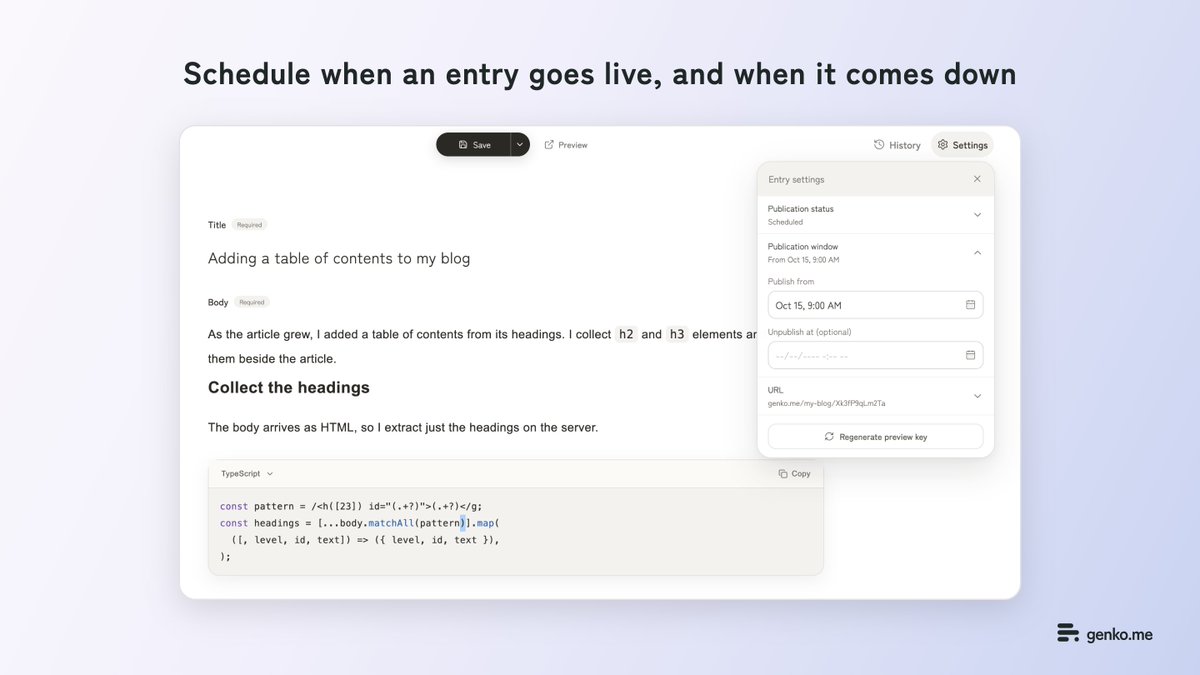Close the Entry settings panel

coord(977,179)
